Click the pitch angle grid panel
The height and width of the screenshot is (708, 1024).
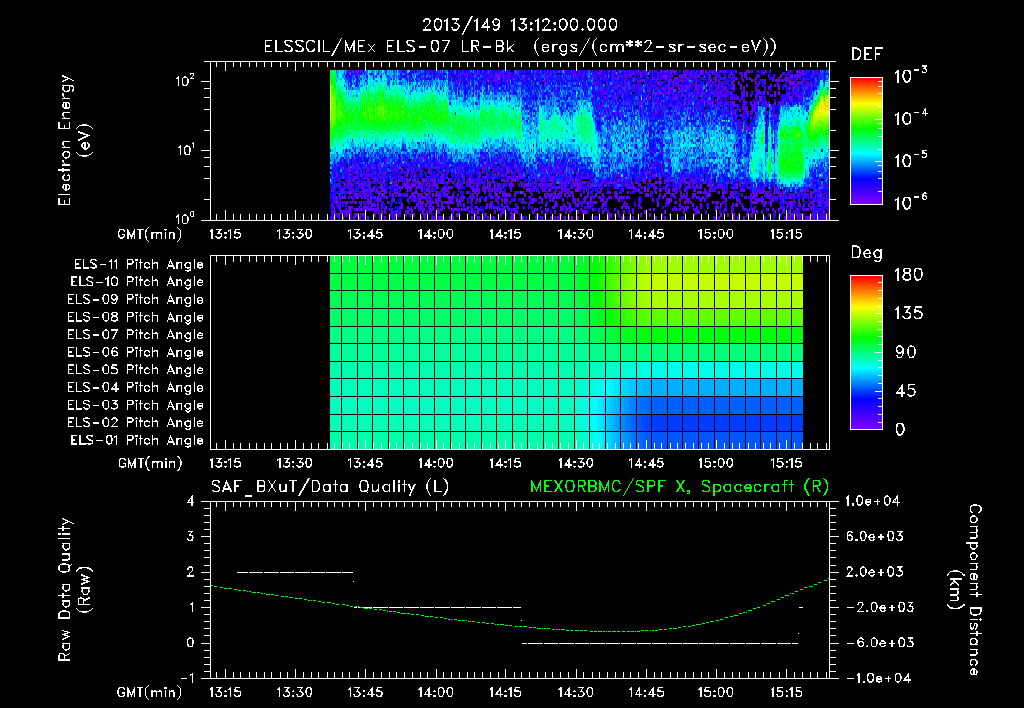(x=519, y=352)
